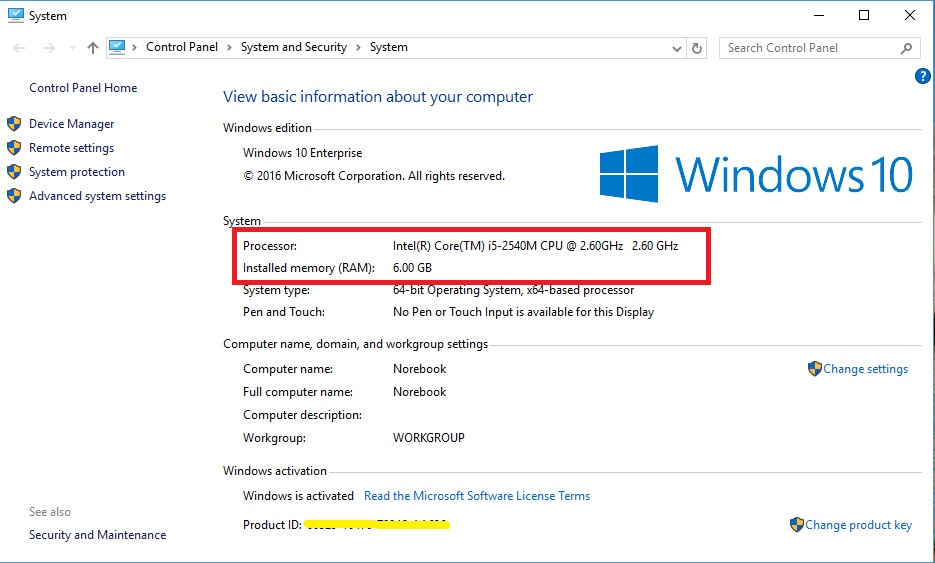Screen dimensions: 935x563
Task: Click the shield icon beside Remote settings
Action: click(14, 147)
